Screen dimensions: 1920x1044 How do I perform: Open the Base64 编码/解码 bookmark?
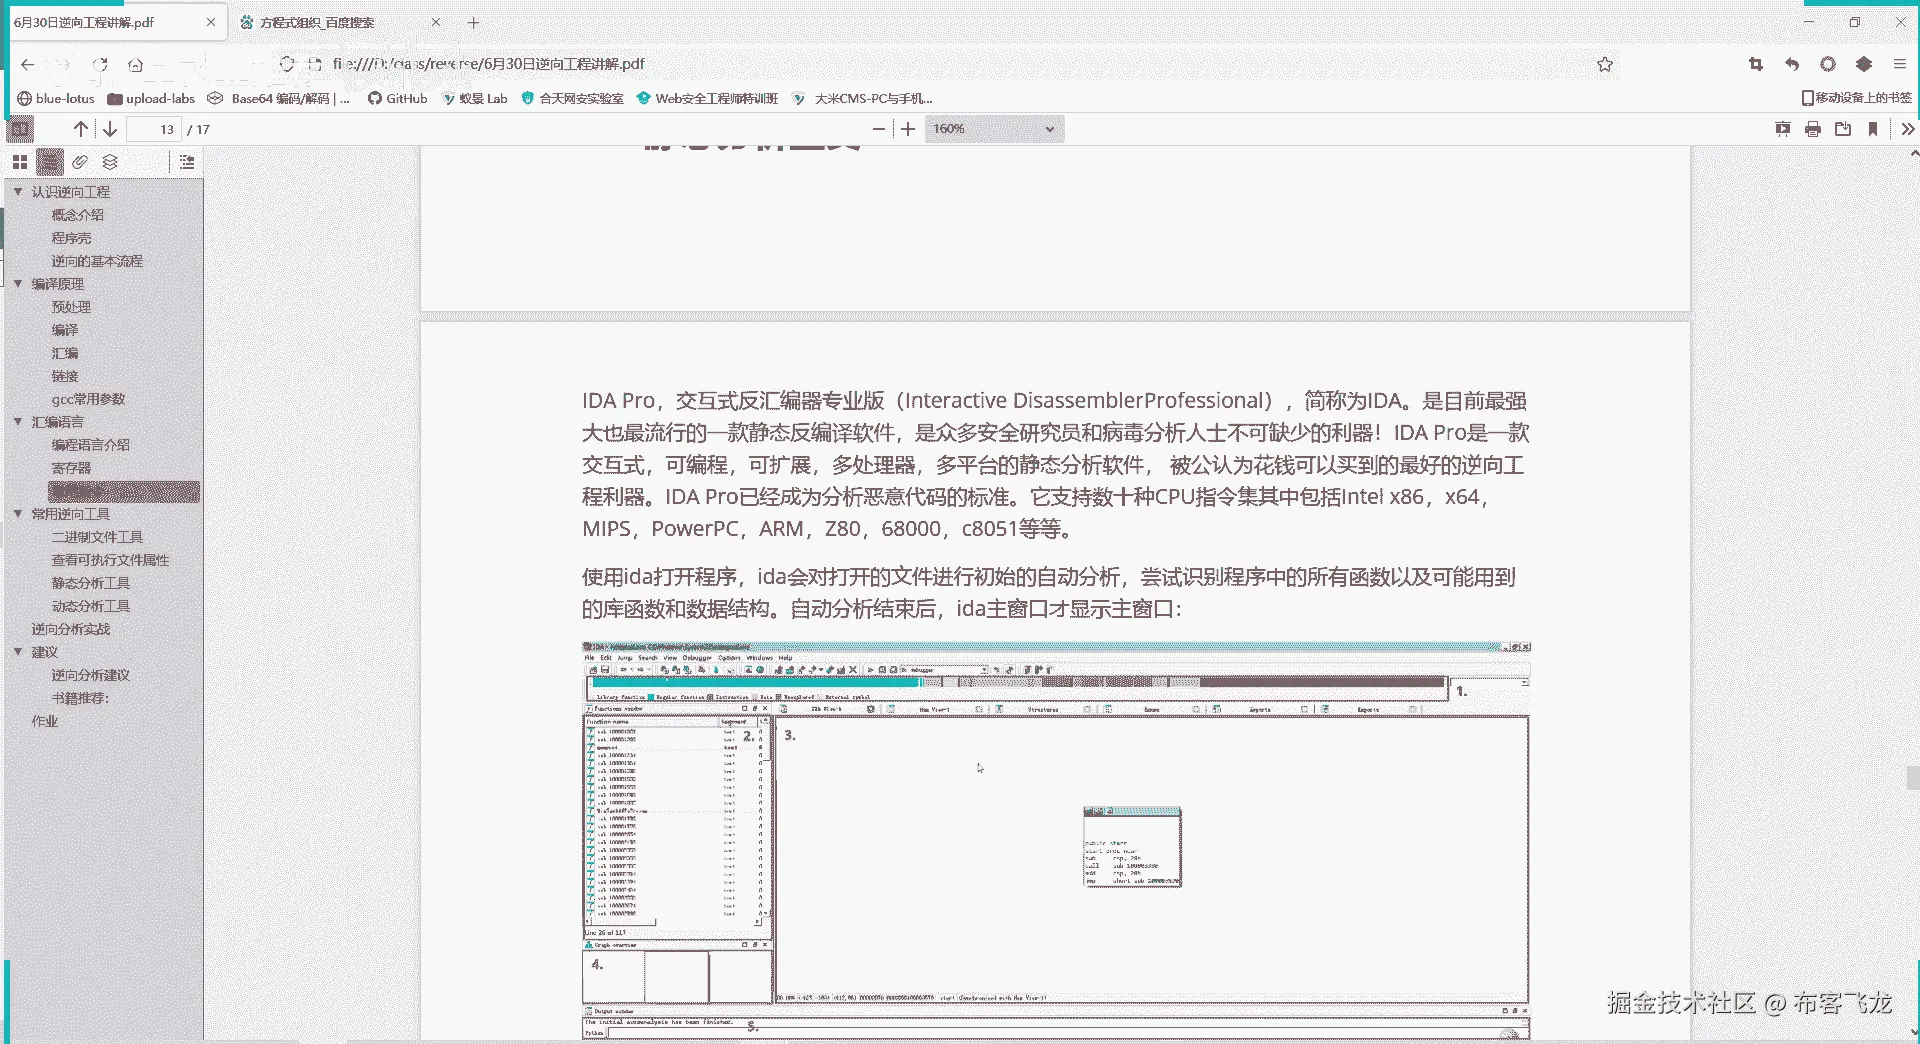point(279,98)
